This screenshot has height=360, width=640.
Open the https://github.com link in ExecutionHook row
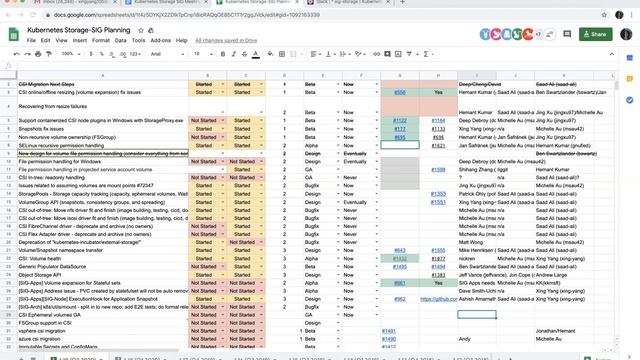pos(439,299)
